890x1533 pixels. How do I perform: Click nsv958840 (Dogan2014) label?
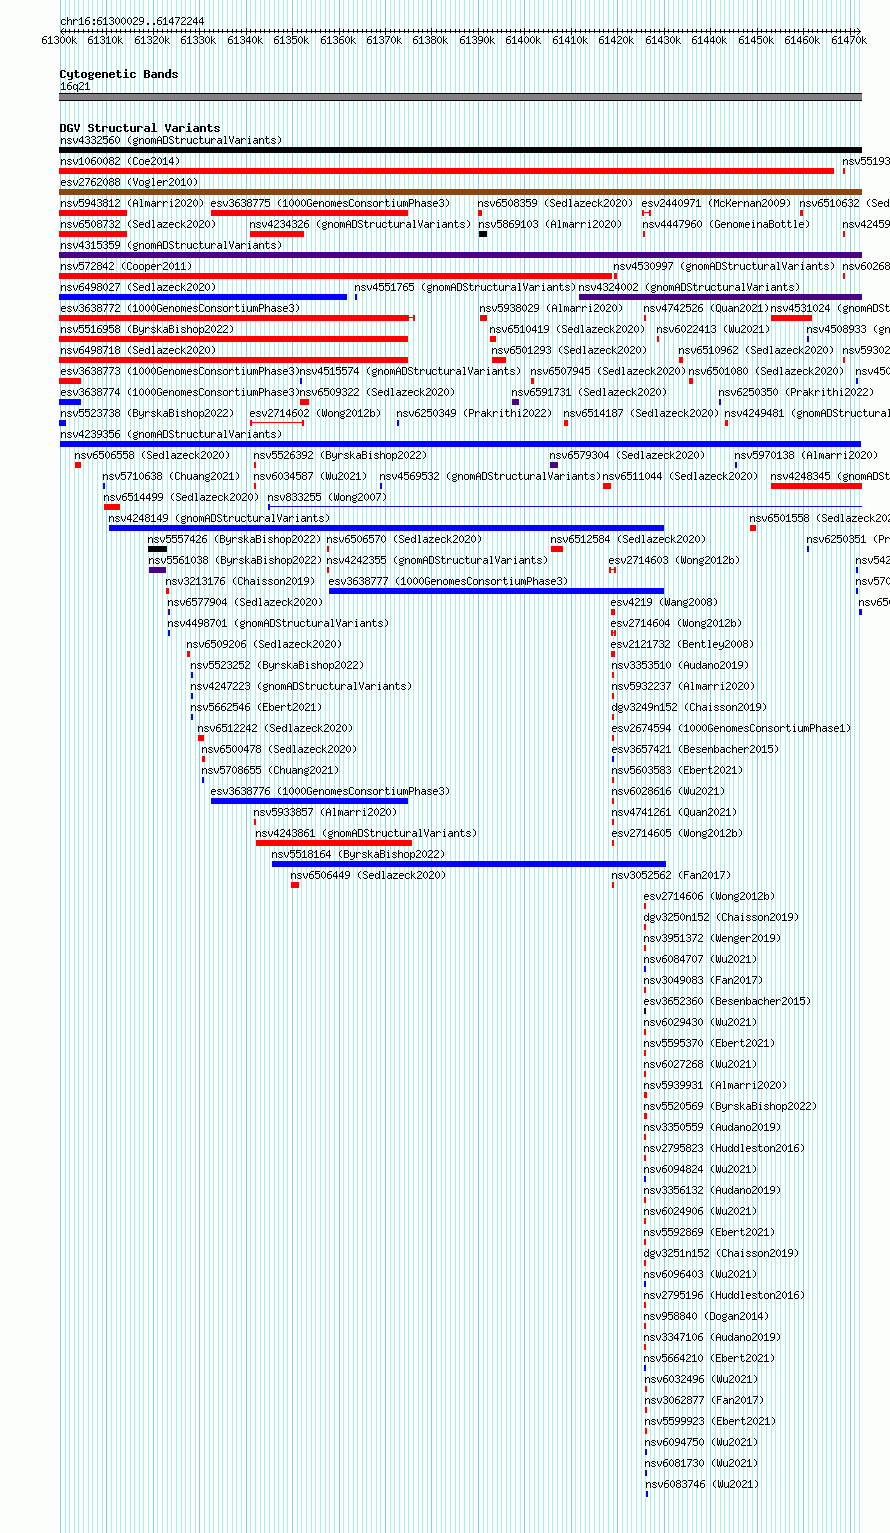[x=706, y=1316]
